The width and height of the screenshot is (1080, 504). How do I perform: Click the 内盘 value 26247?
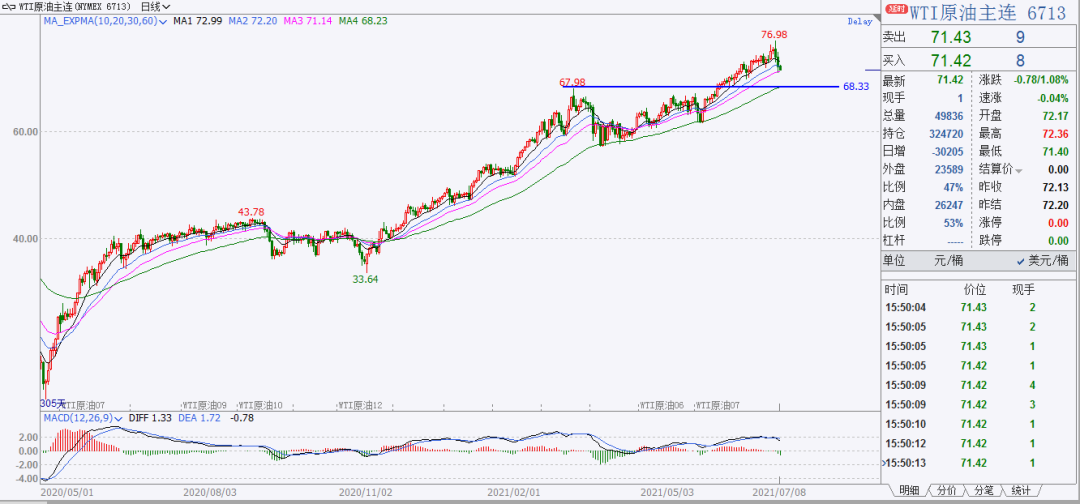(949, 205)
